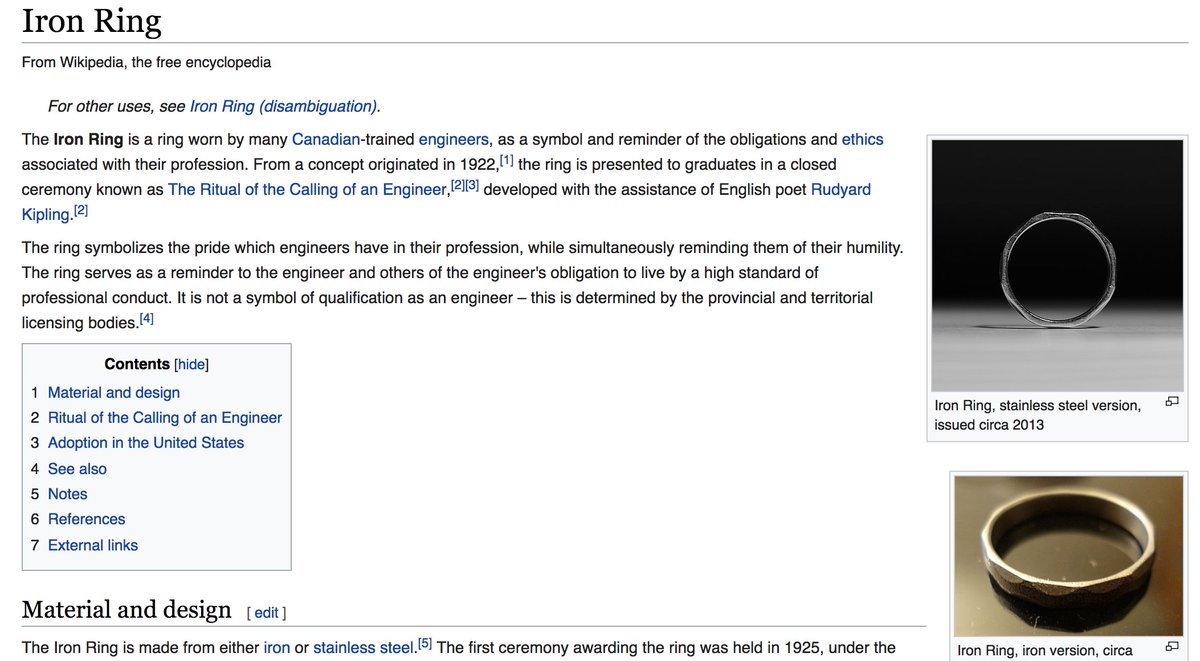1200x661 pixels.
Task: Go to Notes in contents
Action: click(67, 494)
